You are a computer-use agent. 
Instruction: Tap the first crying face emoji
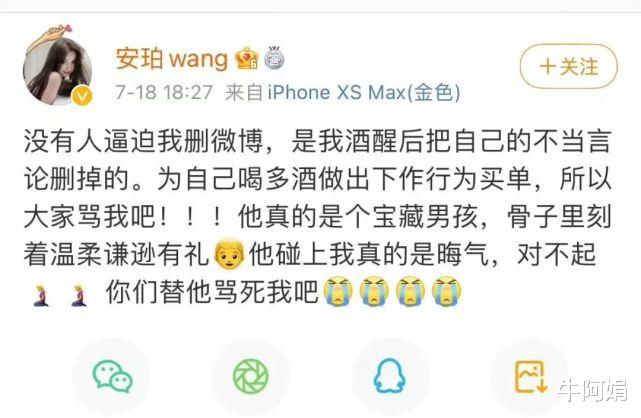[x=338, y=291]
